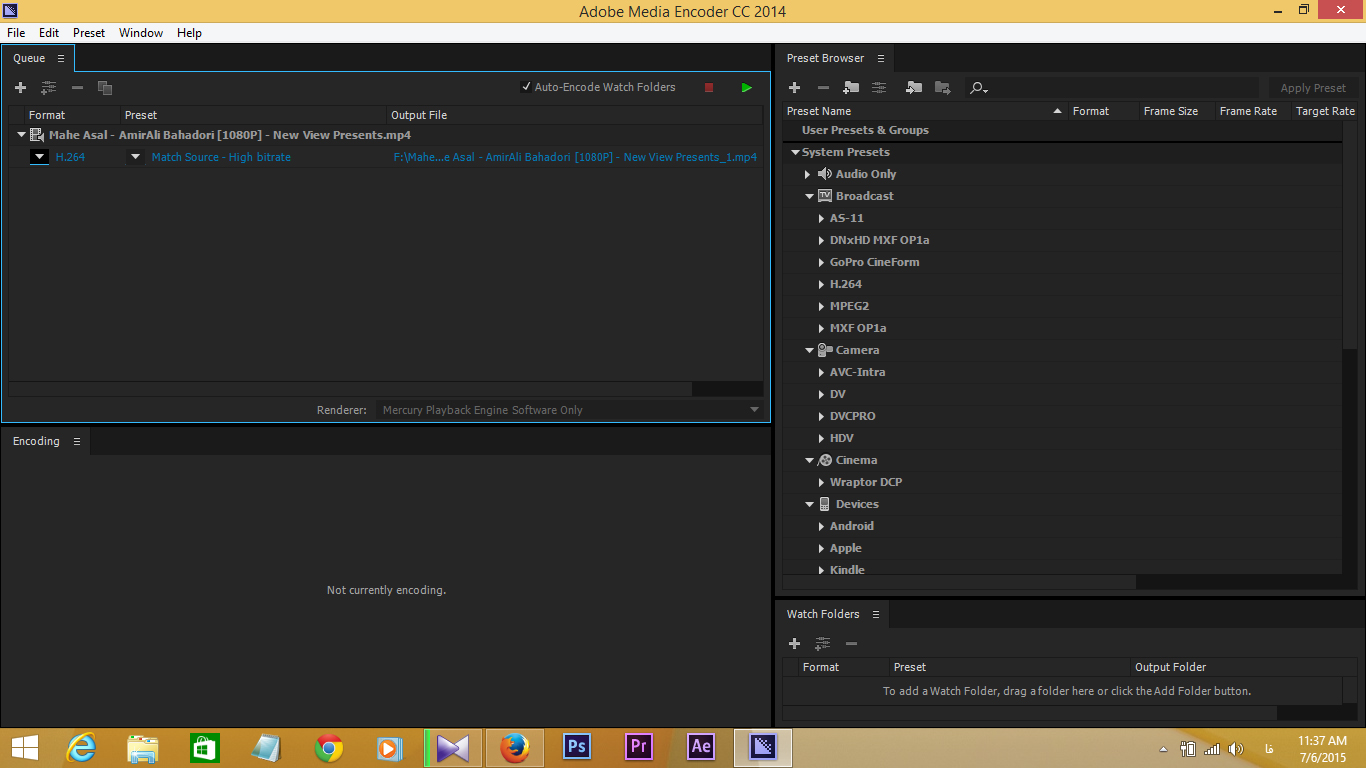Open Firefox from taskbar
This screenshot has height=768, width=1366.
point(515,747)
